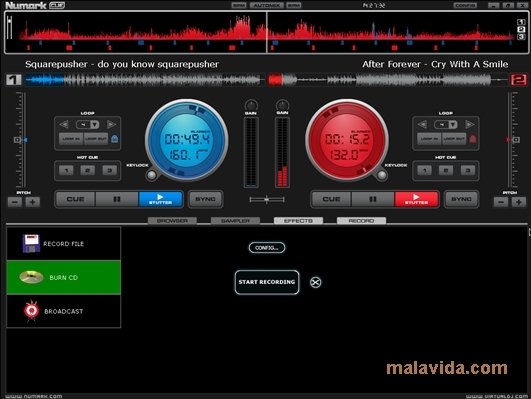Toggle the left deck Keylock knob
The width and height of the screenshot is (531, 399).
click(x=151, y=175)
